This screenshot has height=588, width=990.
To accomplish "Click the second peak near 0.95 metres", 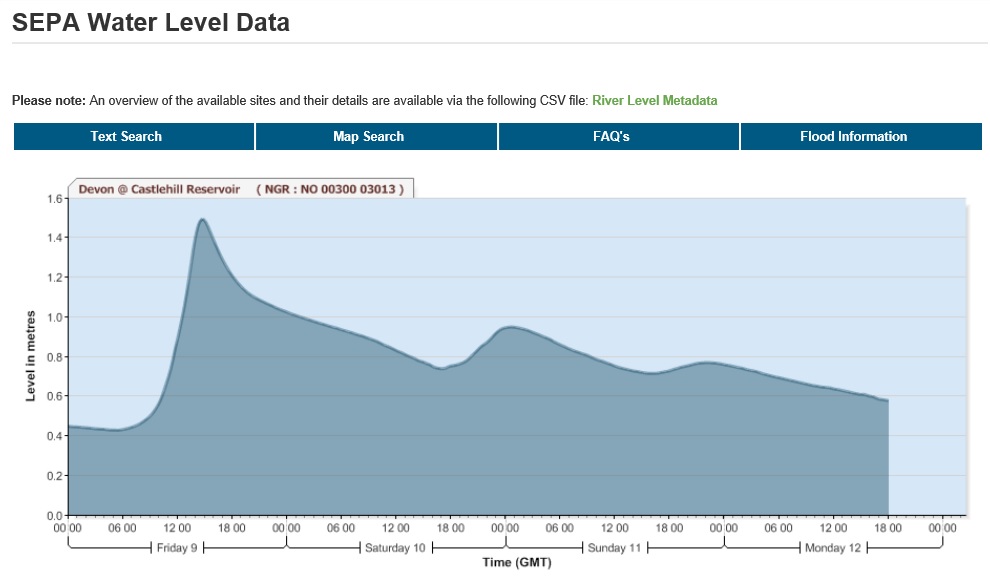I will click(510, 327).
